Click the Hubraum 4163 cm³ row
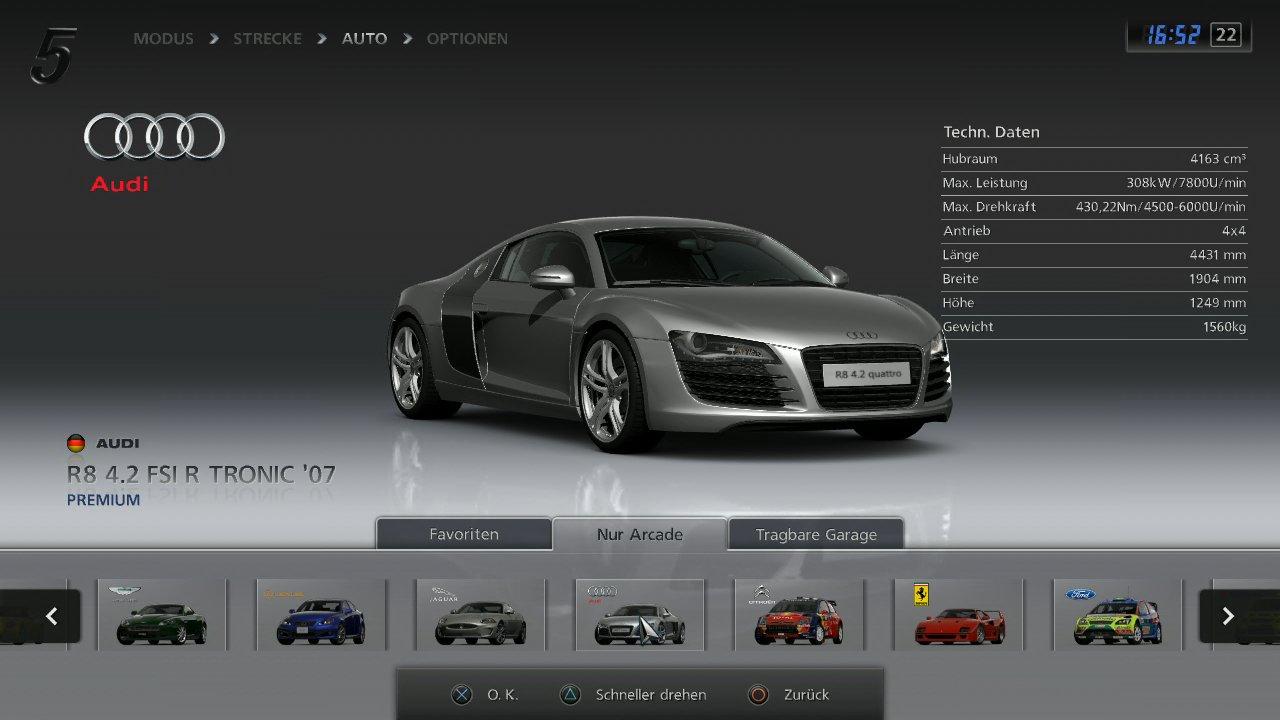Viewport: 1280px width, 720px height. pyautogui.click(x=1094, y=159)
